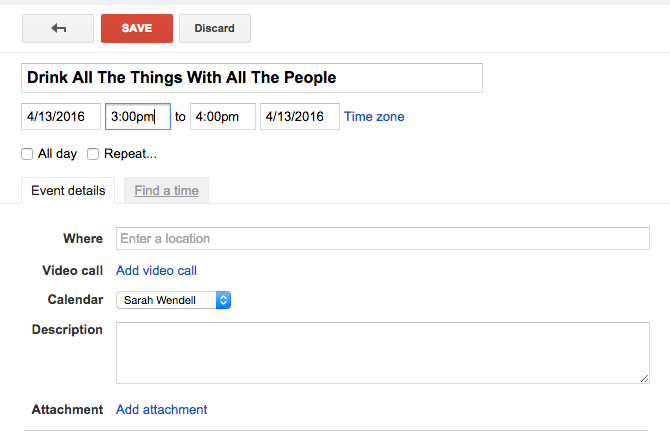Click the start date 4/13/2016 field
The height and width of the screenshot is (434, 670).
60,117
